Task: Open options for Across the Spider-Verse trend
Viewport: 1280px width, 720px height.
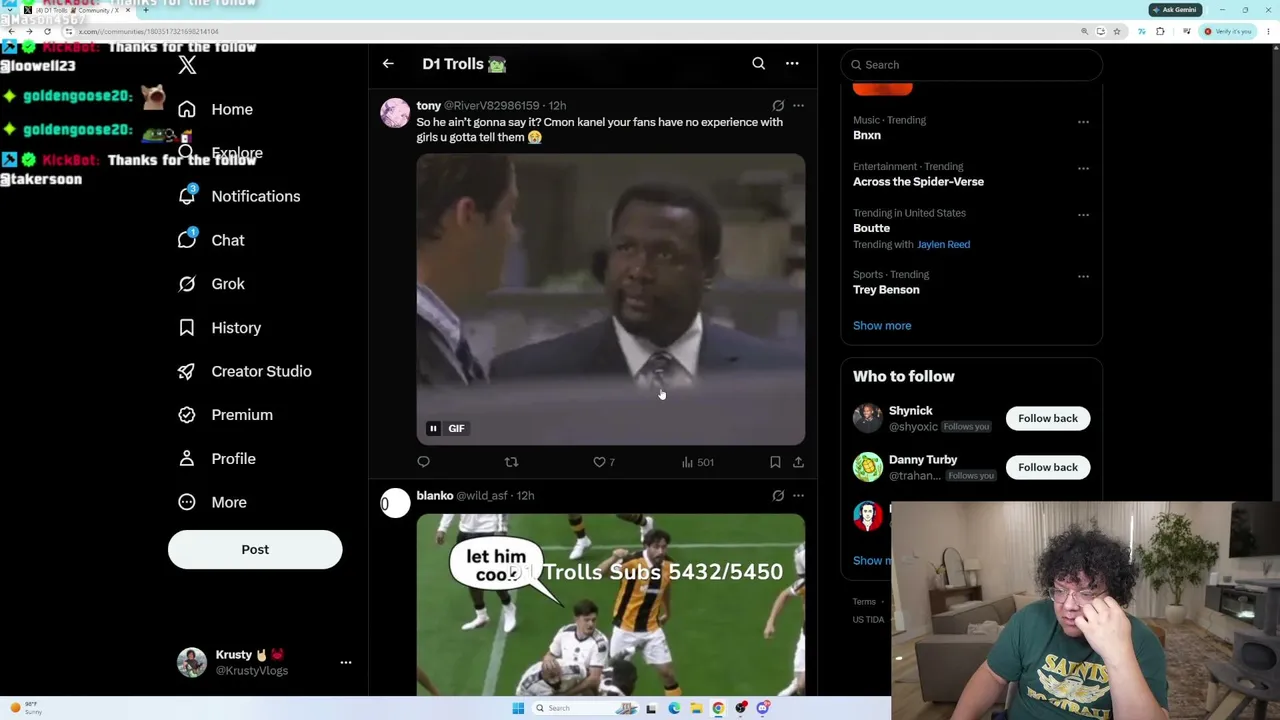Action: (1083, 168)
